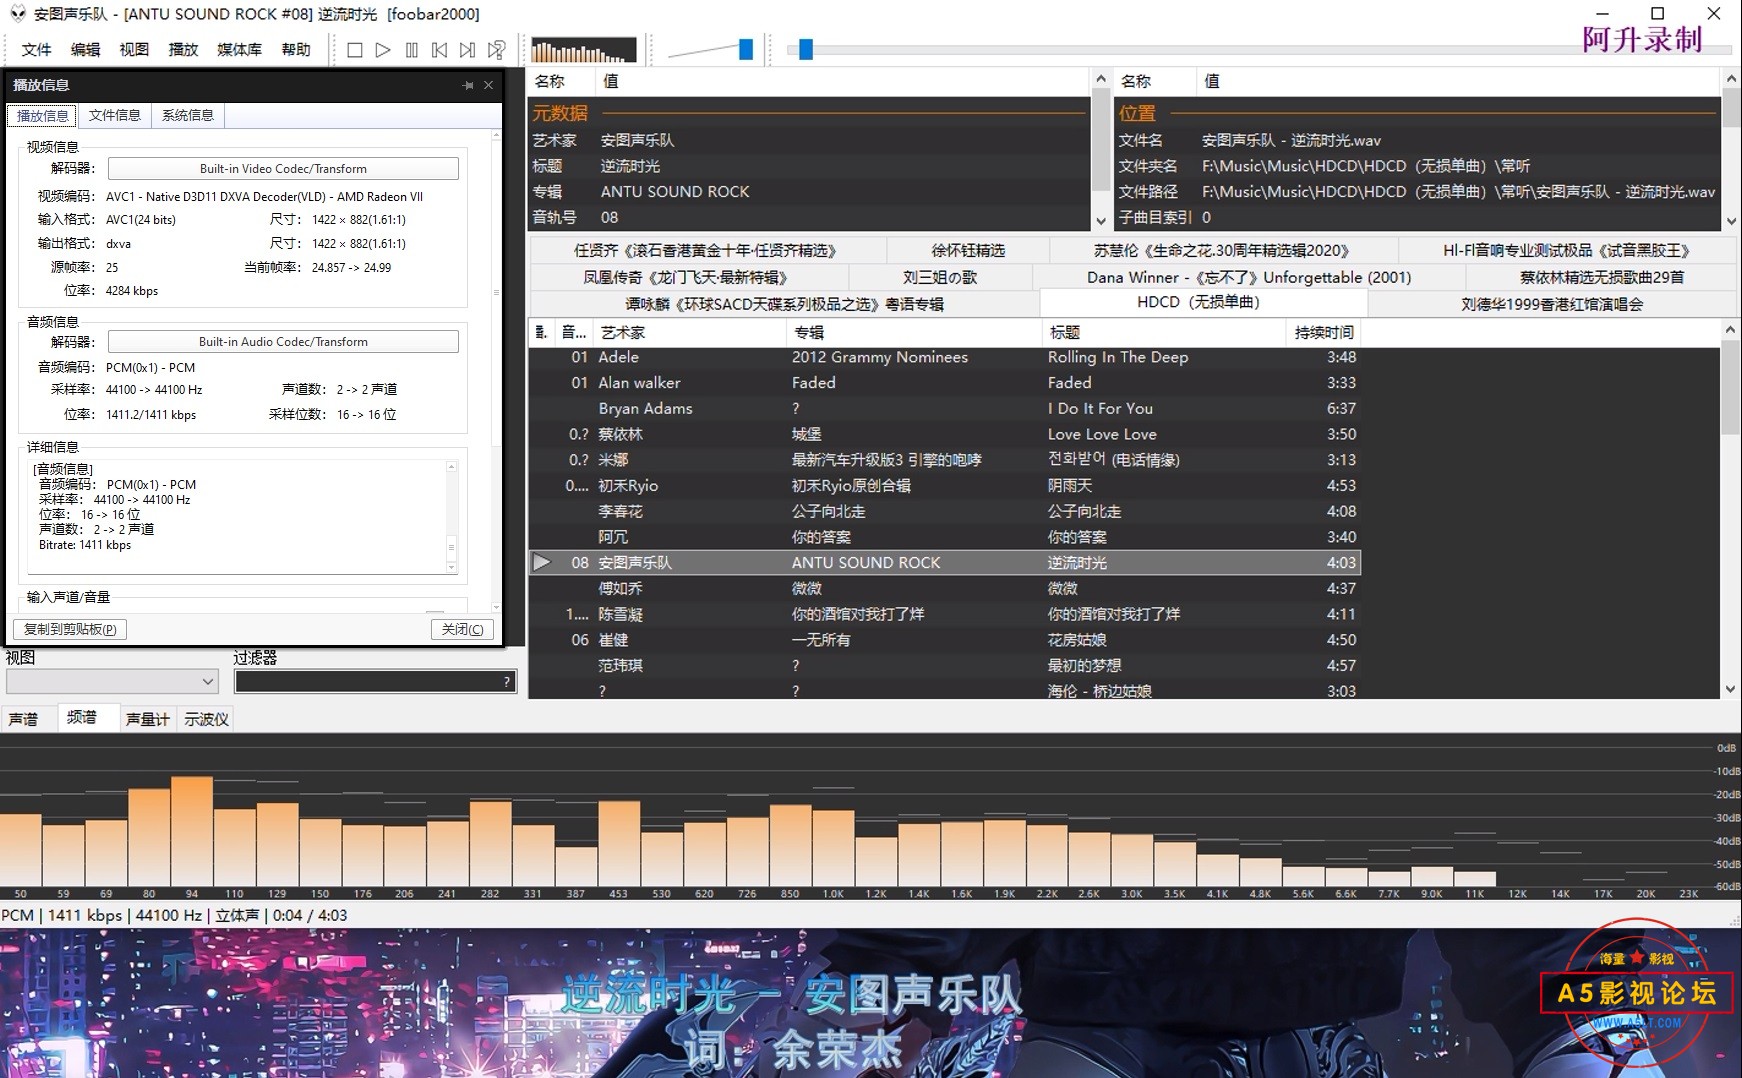Click the volume slider handle
The image size is (1742, 1078).
745,49
